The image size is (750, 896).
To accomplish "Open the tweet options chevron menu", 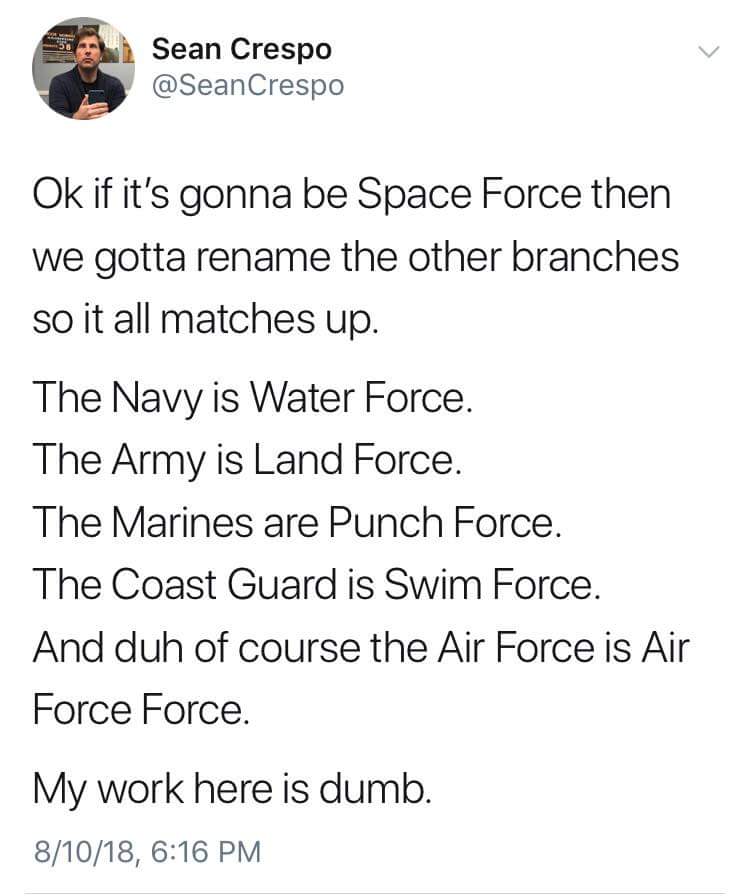I will pyautogui.click(x=707, y=52).
